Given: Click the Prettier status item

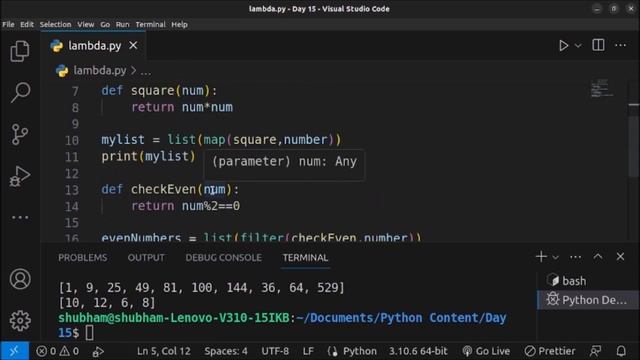Looking at the screenshot, I should tap(550, 351).
